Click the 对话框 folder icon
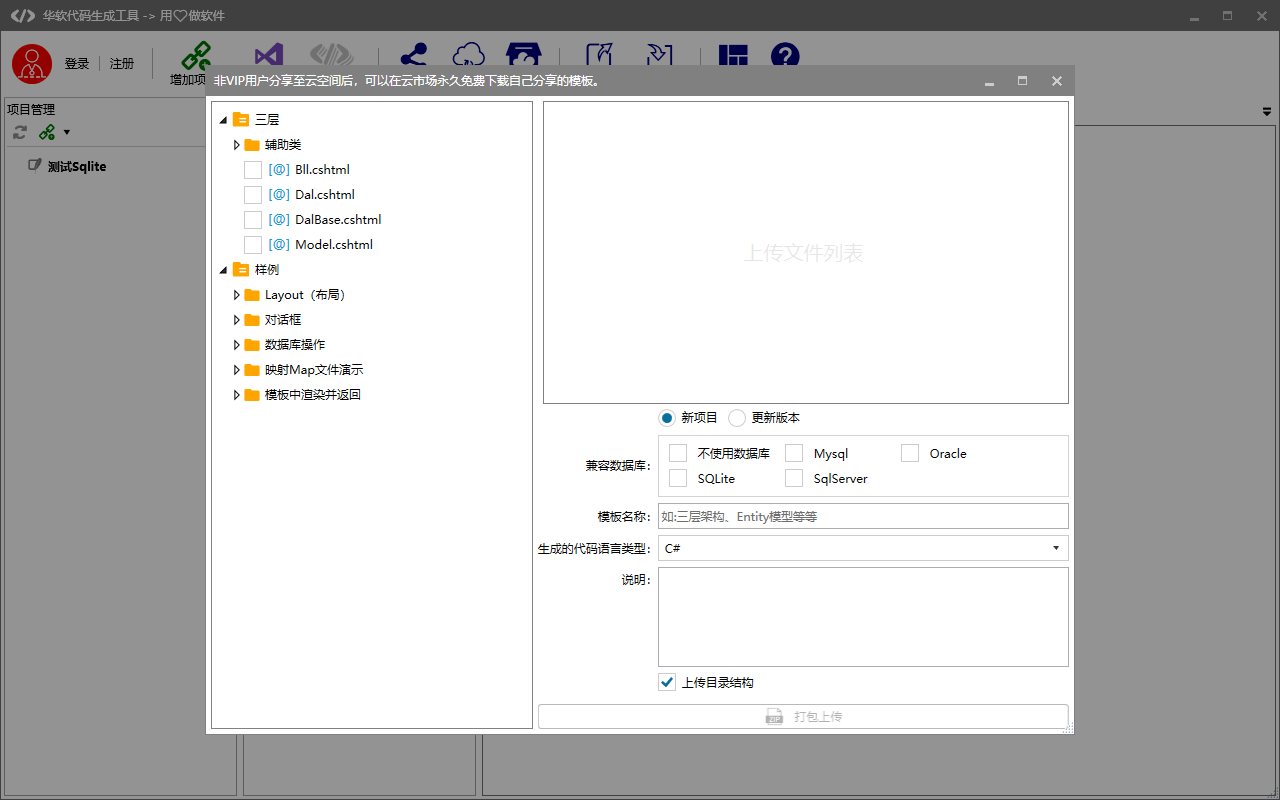 252,320
